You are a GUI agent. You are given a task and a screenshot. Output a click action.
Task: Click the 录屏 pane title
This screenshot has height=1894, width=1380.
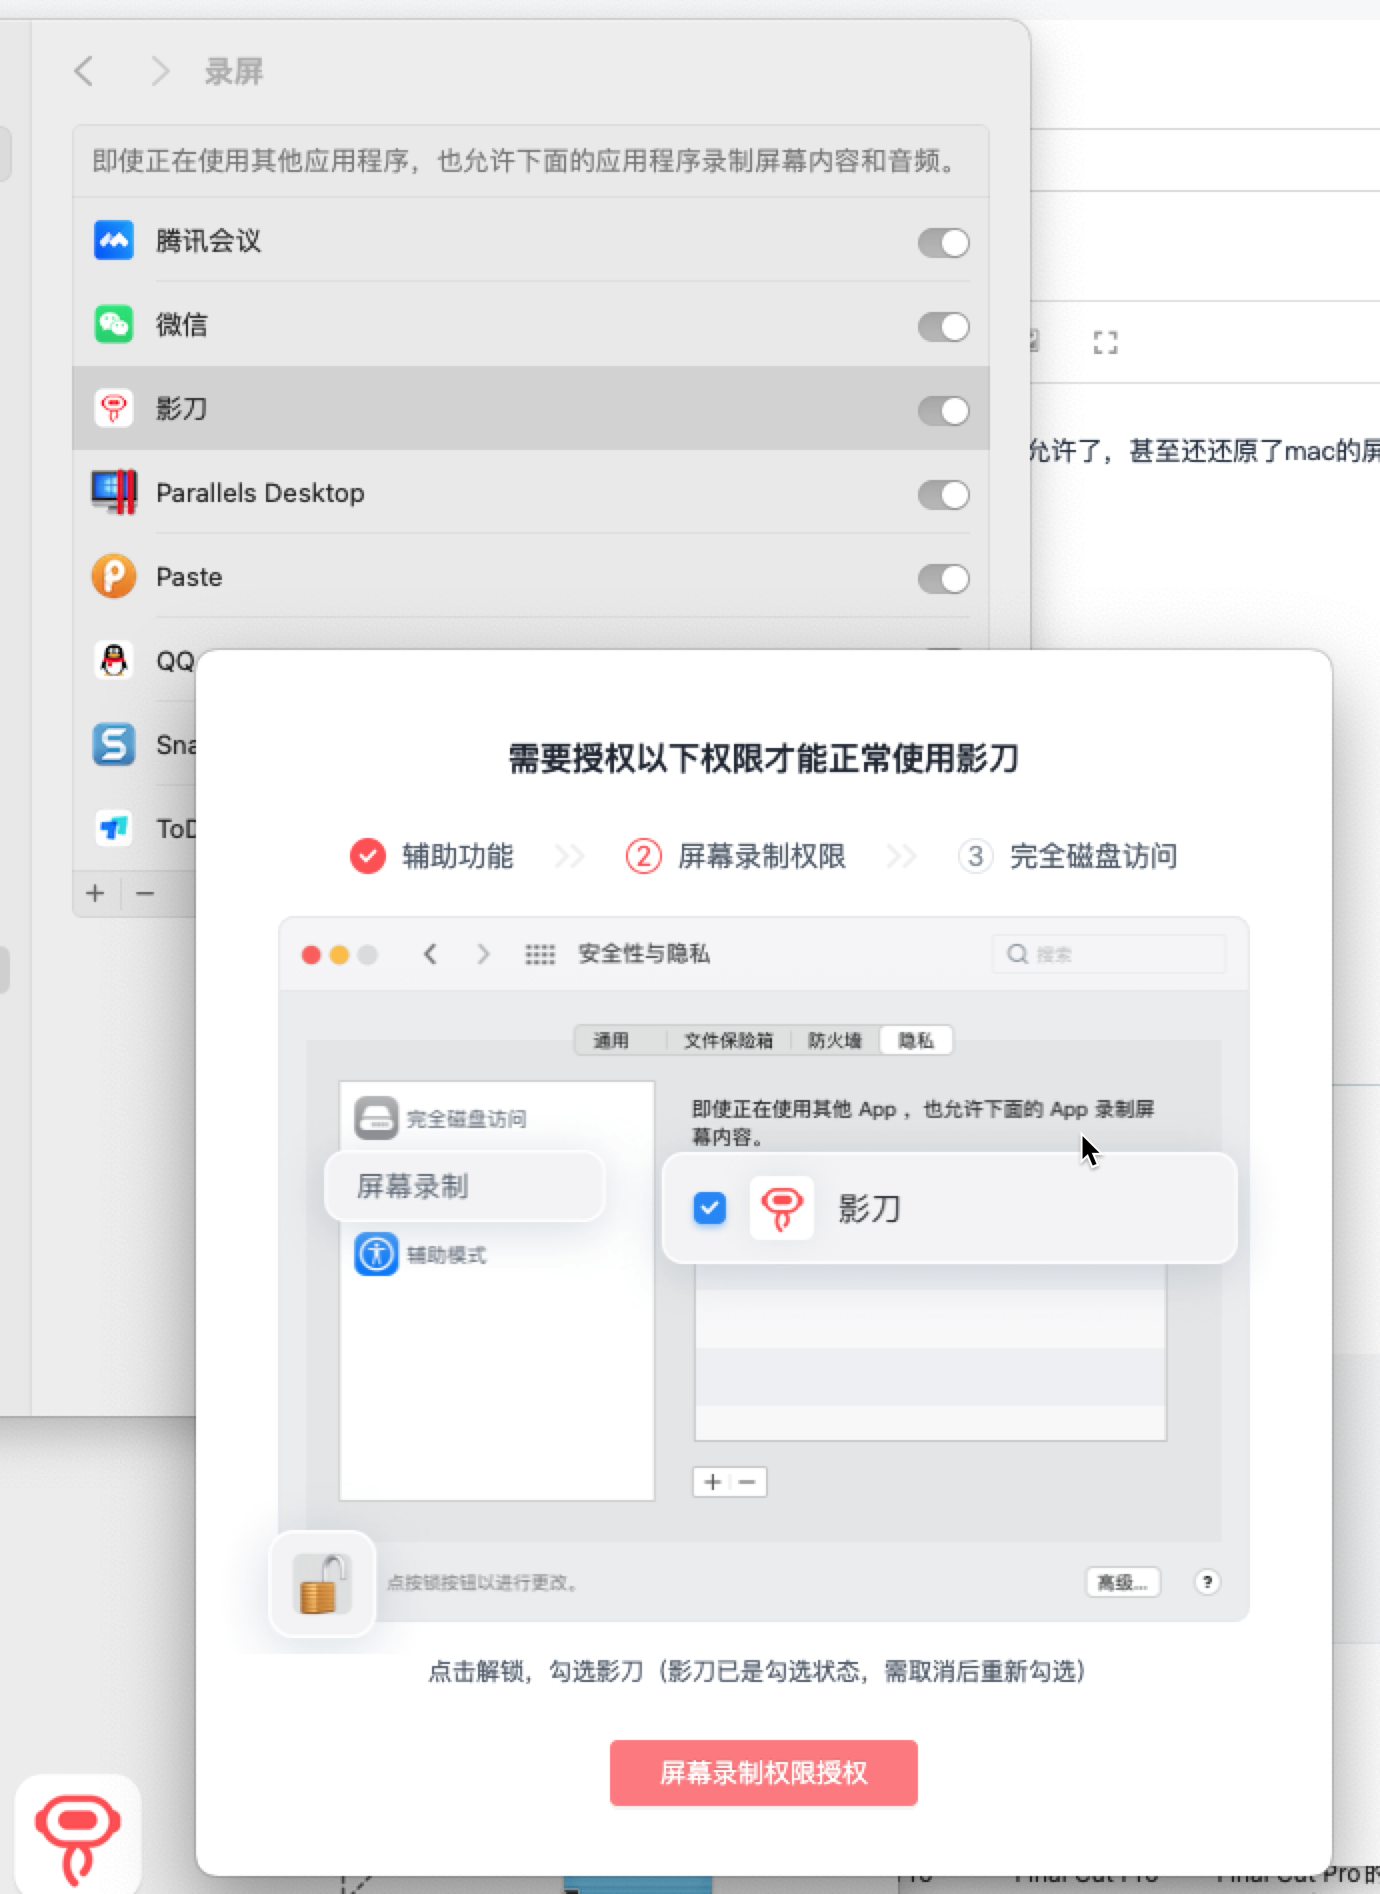tap(234, 72)
